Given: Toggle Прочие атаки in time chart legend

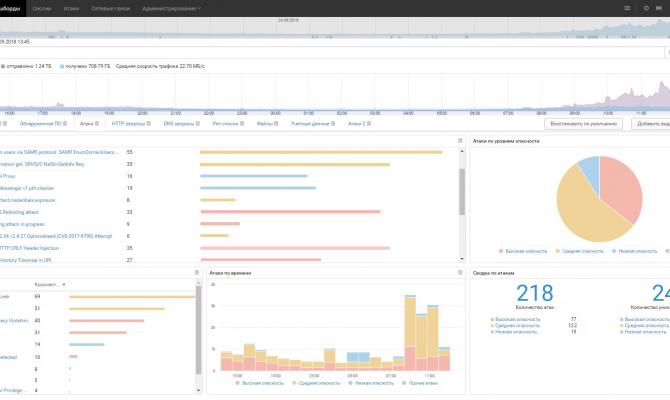Looking at the screenshot, I should click(x=420, y=383).
